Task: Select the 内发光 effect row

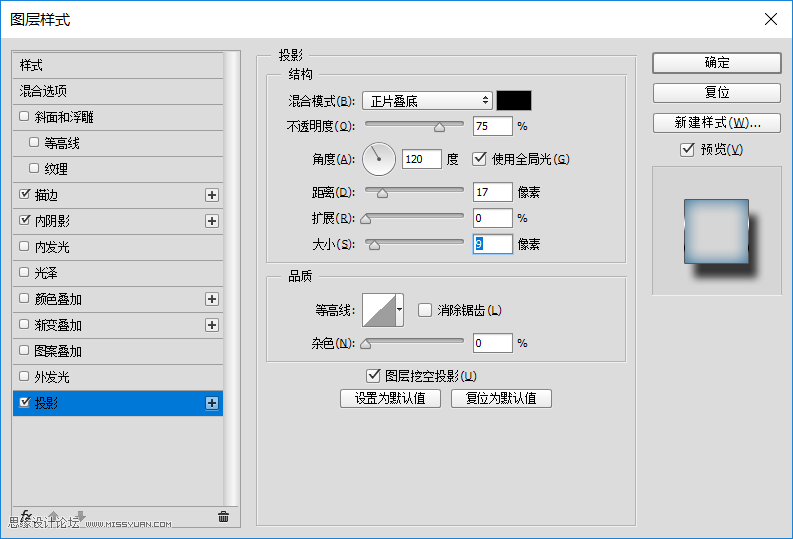Action: (x=118, y=247)
